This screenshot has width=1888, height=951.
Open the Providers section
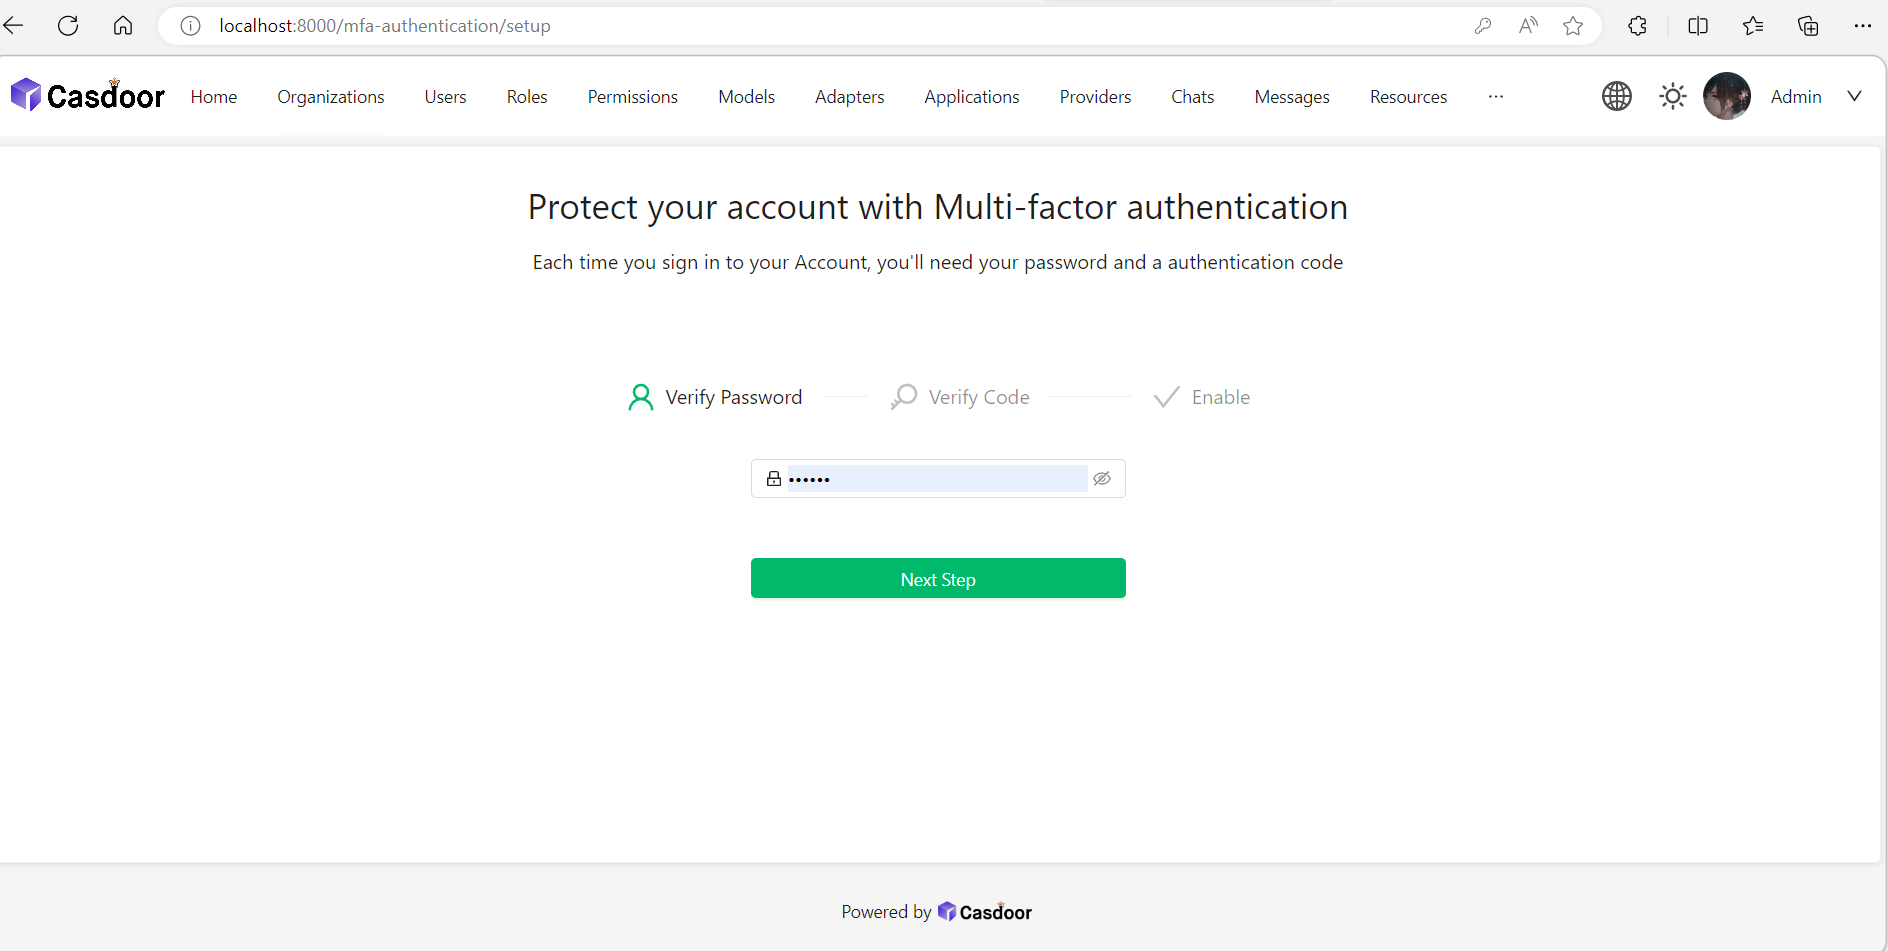[x=1095, y=96]
